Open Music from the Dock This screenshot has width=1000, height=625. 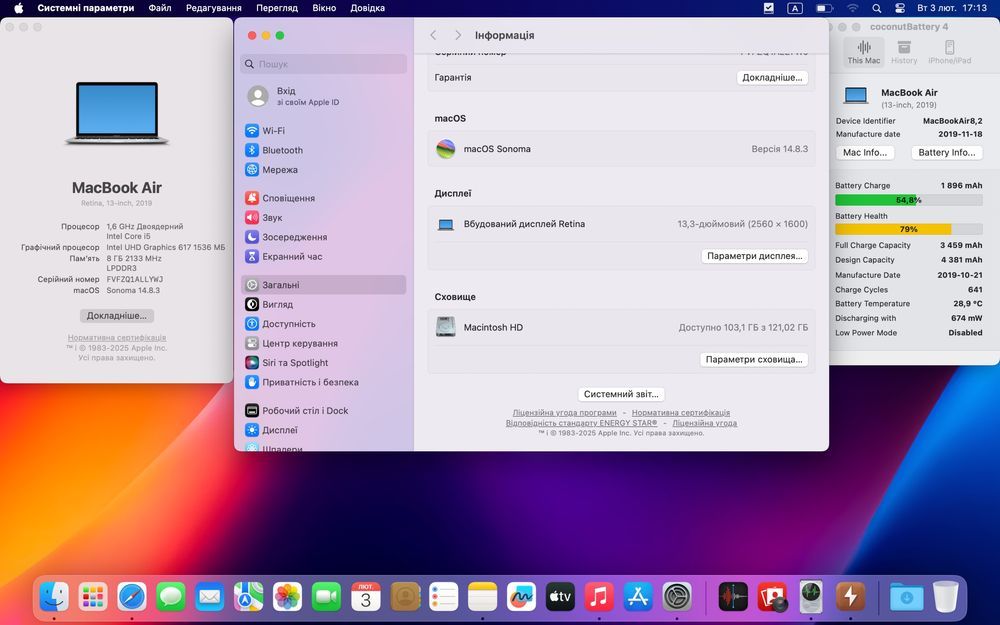pyautogui.click(x=599, y=598)
